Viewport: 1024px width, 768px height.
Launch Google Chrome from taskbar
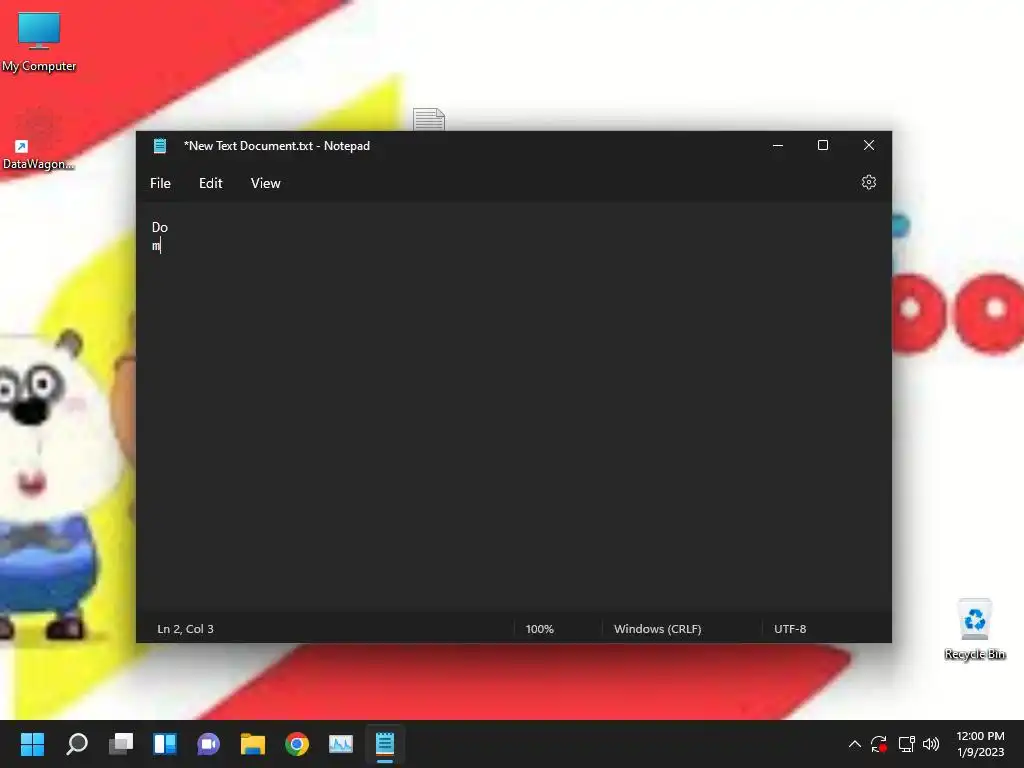[296, 744]
